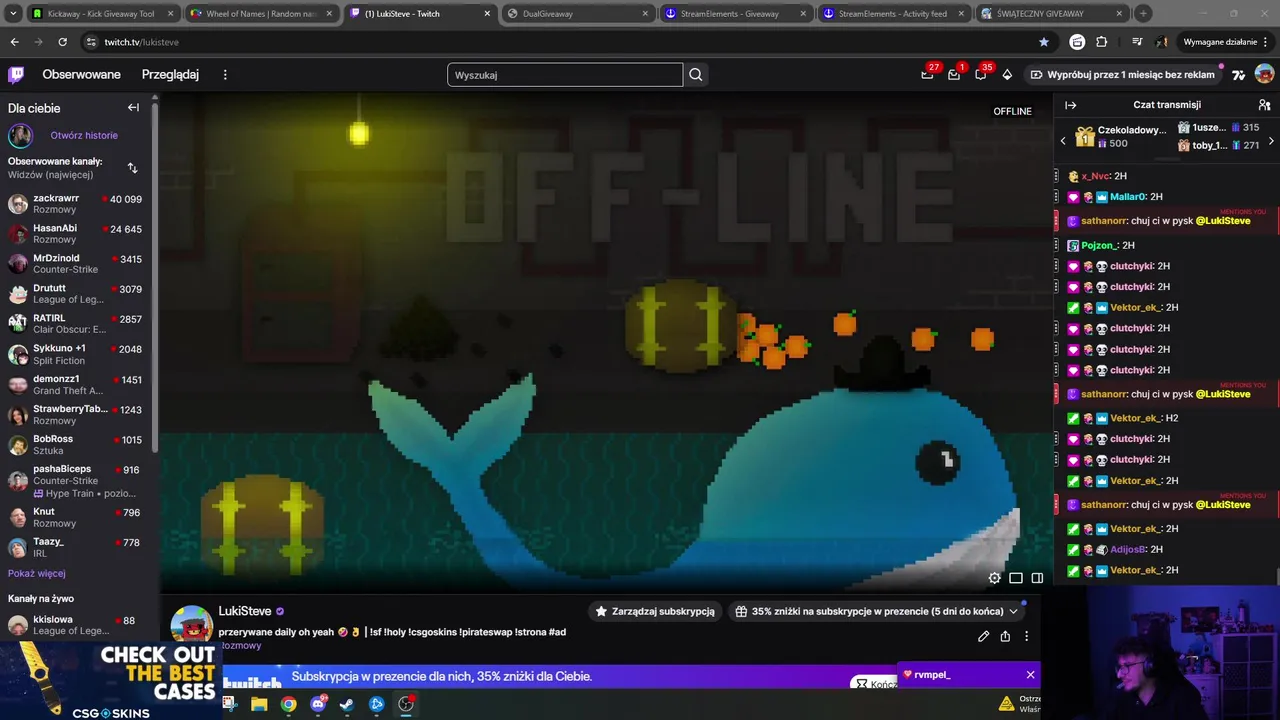The width and height of the screenshot is (1280, 720).
Task: Click the pencil edit icon under the stream
Action: click(x=984, y=636)
